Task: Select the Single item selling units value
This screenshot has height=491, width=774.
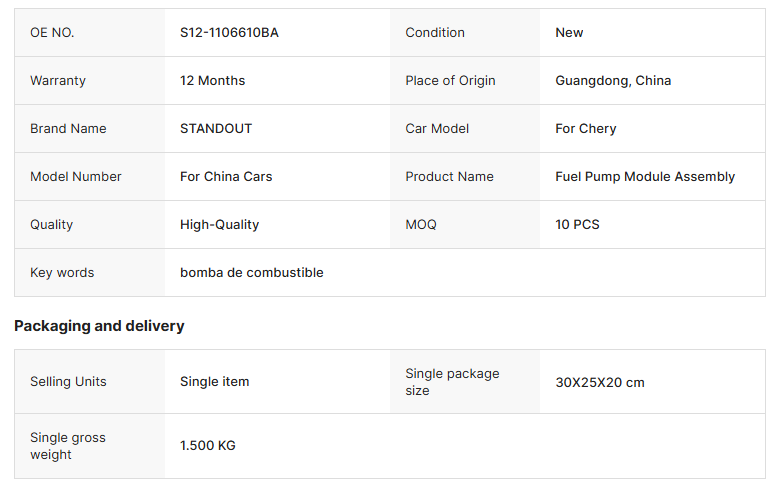Action: tap(214, 382)
